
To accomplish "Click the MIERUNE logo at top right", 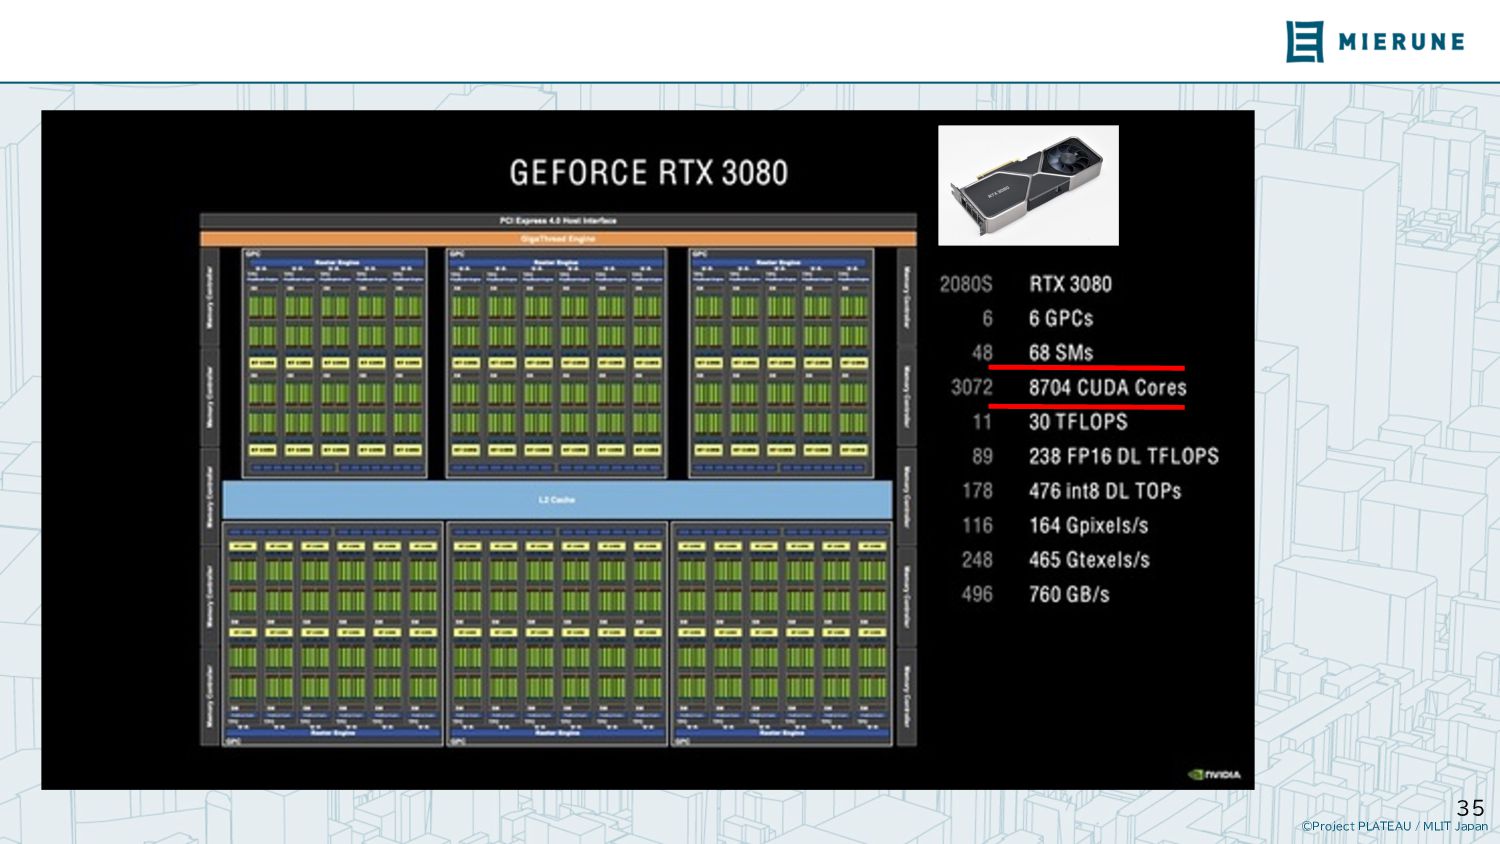I will [1375, 41].
